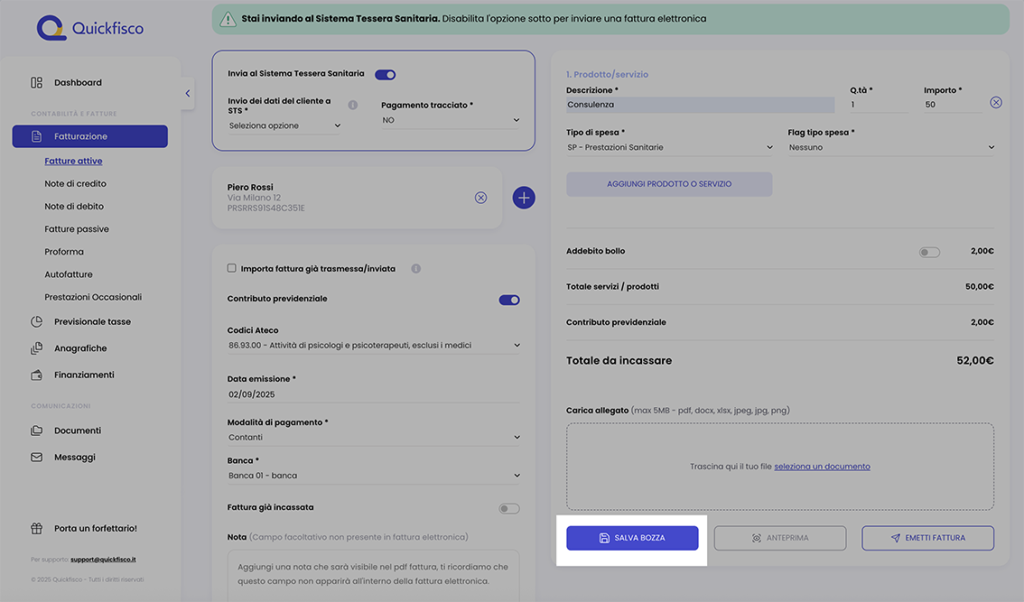Collapse the sidebar with the arrow icon
The height and width of the screenshot is (602, 1024).
click(x=188, y=93)
